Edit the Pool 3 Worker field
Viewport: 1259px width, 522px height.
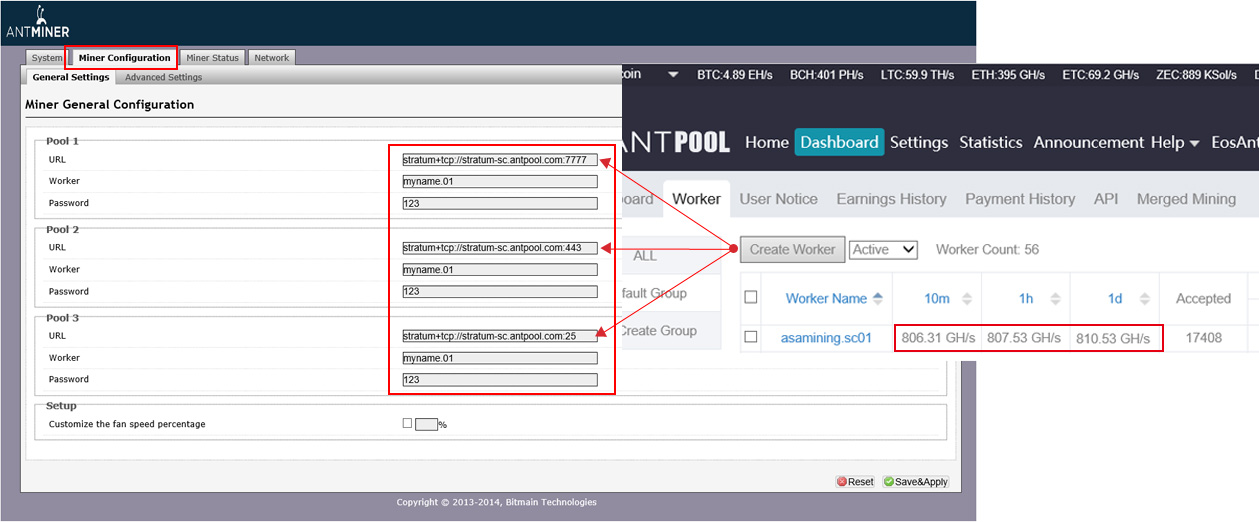500,358
